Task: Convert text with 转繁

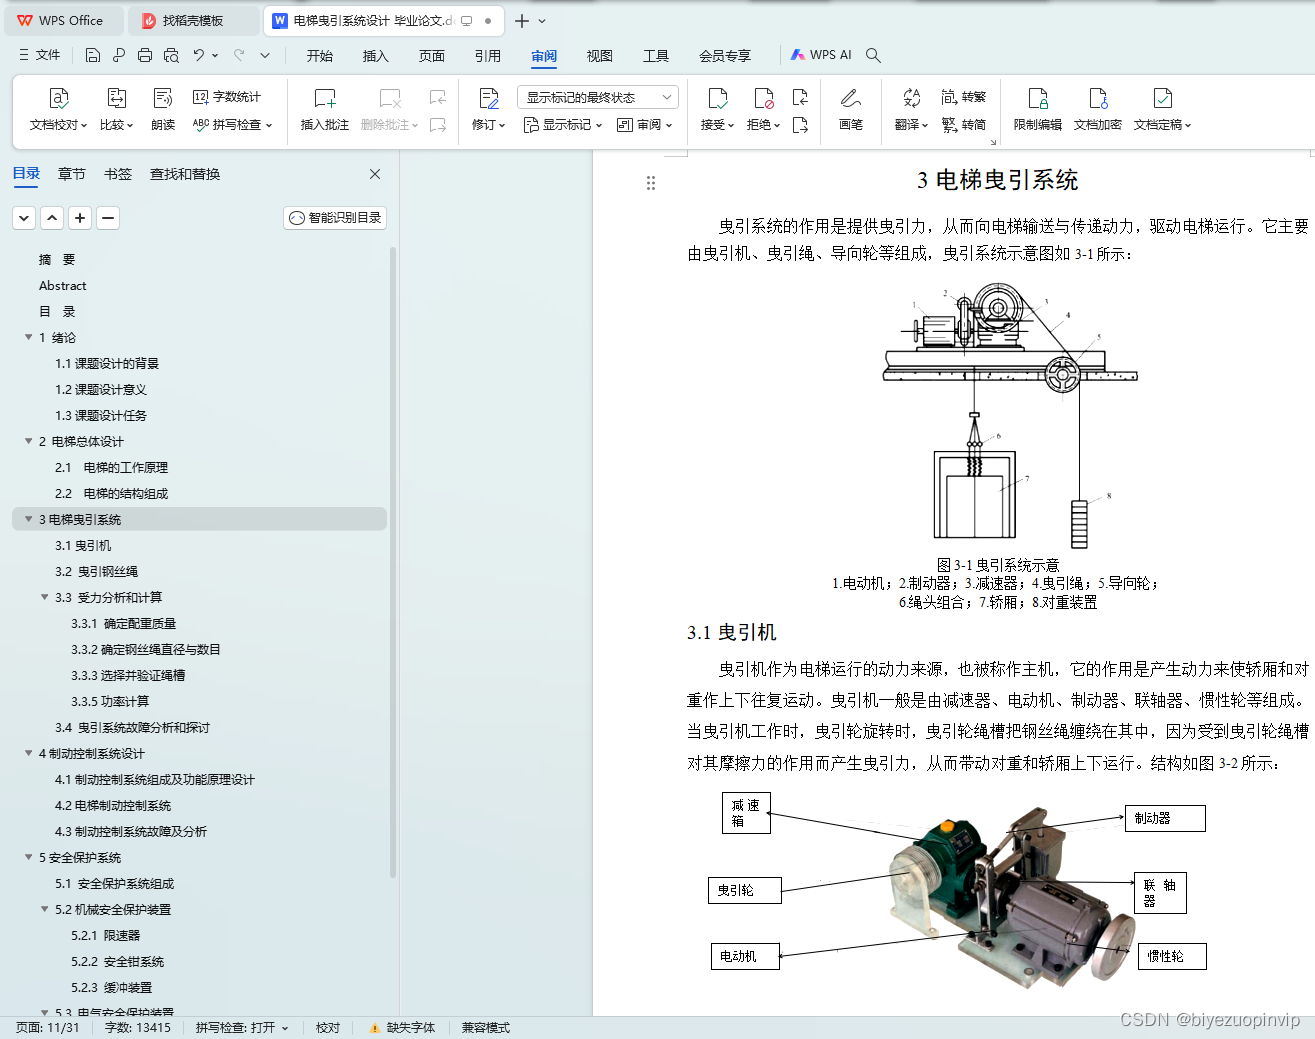Action: click(x=964, y=97)
